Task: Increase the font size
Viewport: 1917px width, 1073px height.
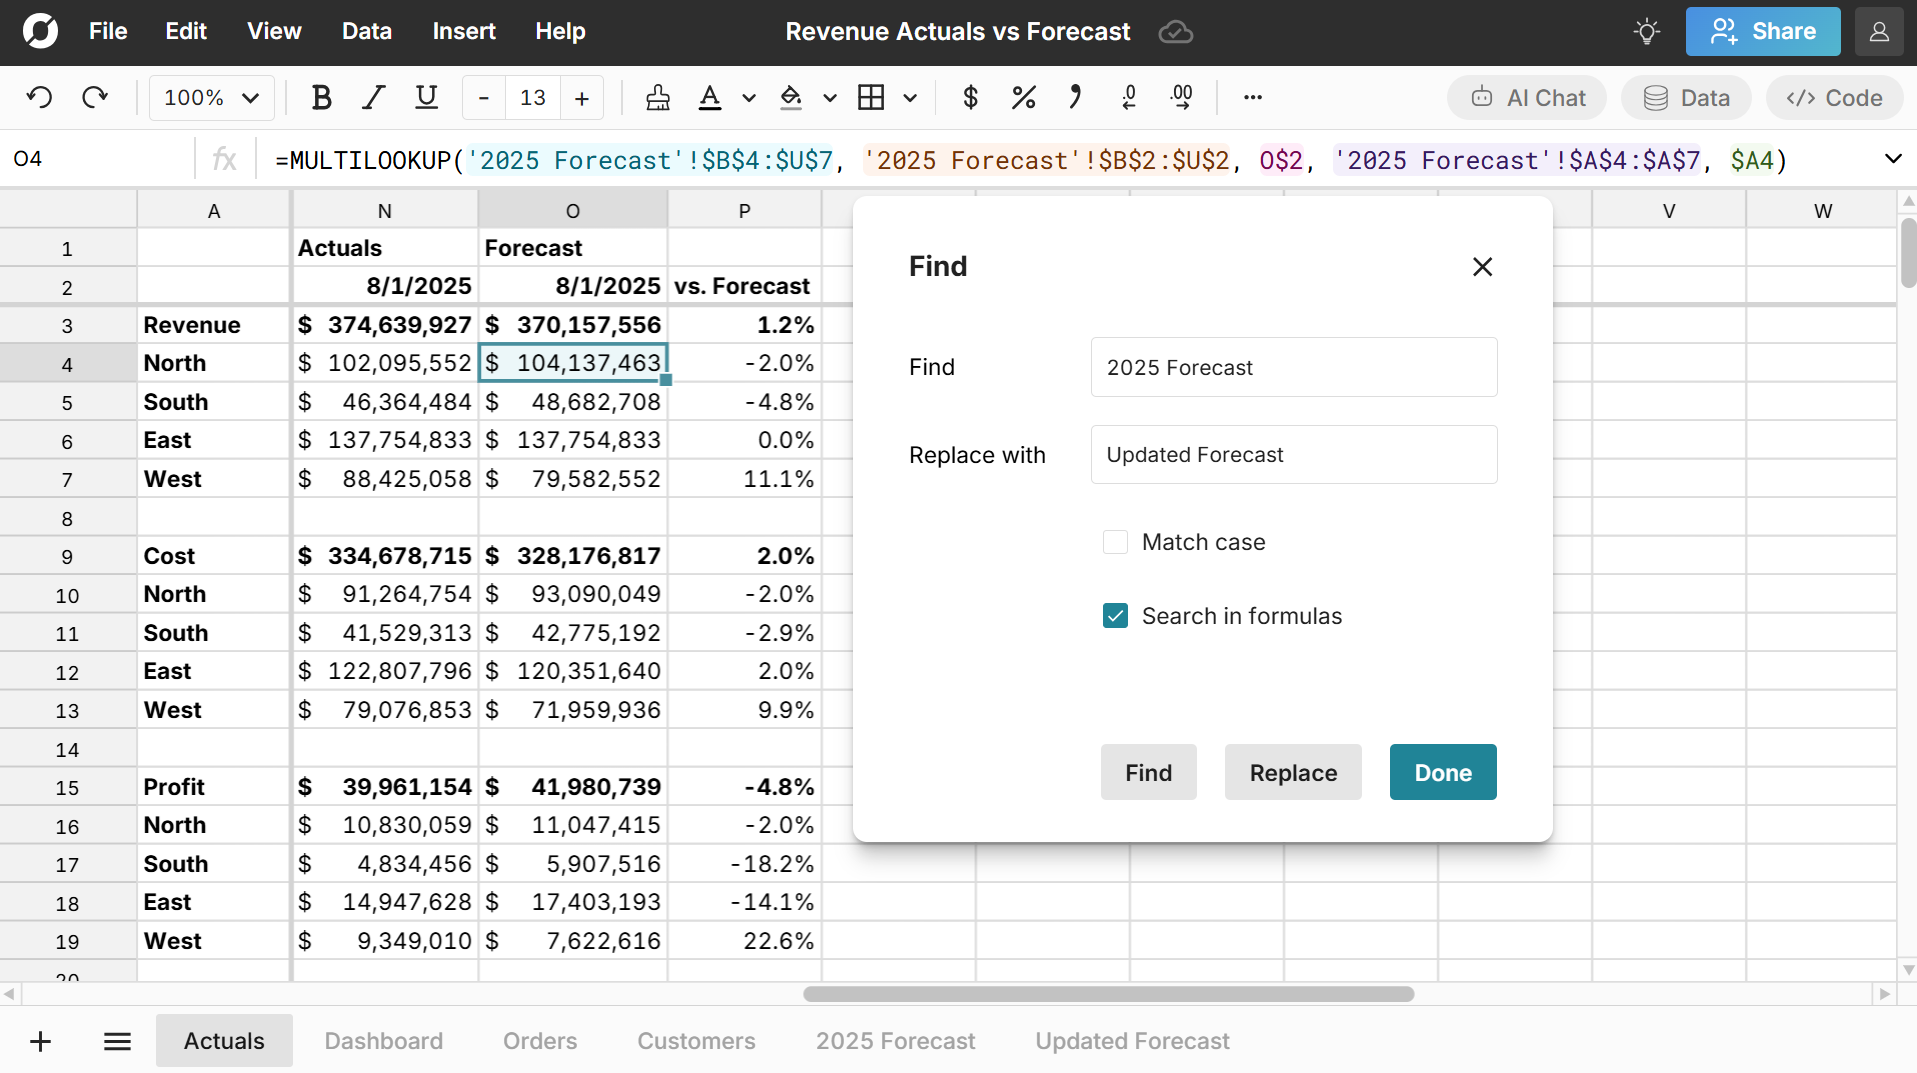Action: [582, 97]
